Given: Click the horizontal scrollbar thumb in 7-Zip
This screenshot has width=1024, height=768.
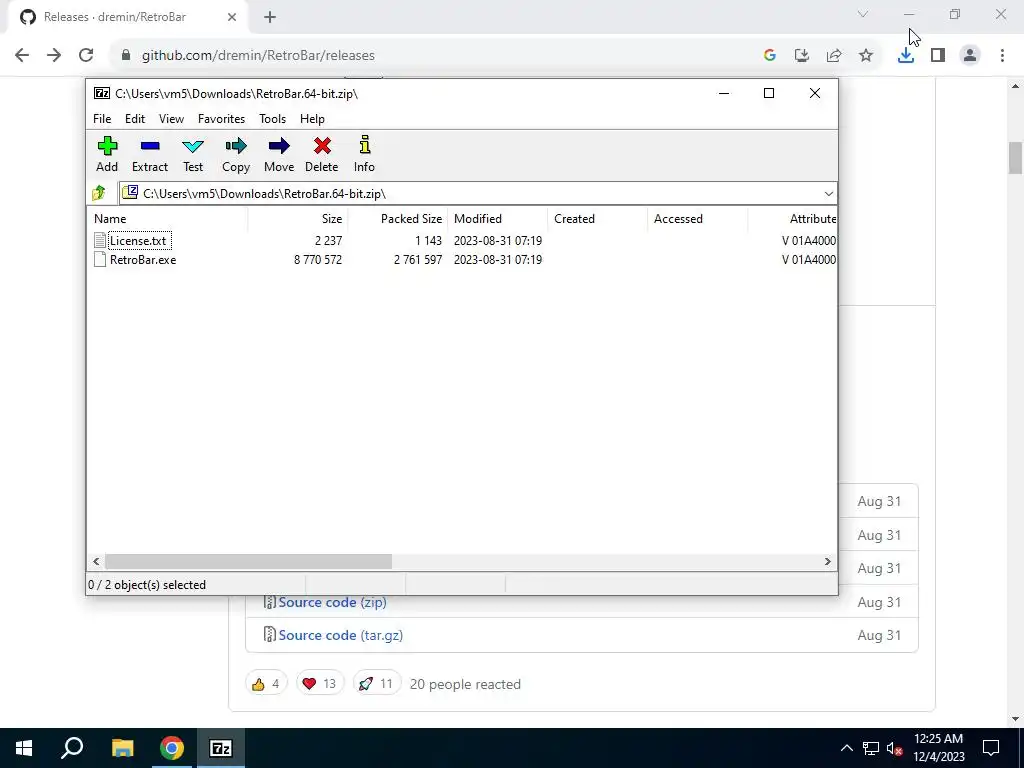Looking at the screenshot, I should pyautogui.click(x=248, y=562).
